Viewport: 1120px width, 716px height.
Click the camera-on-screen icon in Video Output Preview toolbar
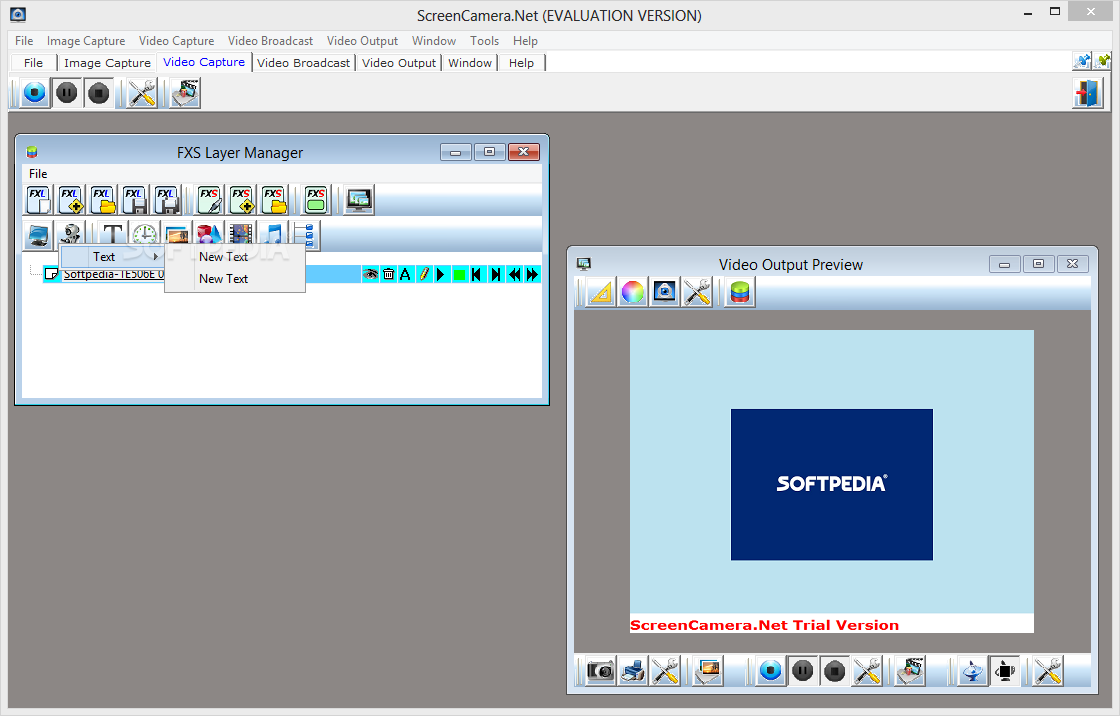pyautogui.click(x=665, y=292)
